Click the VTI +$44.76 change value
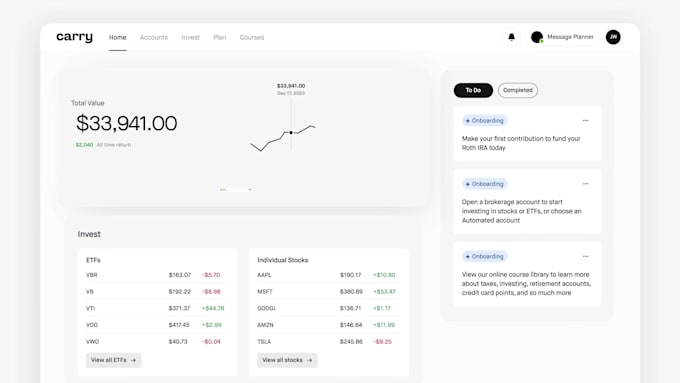The width and height of the screenshot is (680, 383). pos(213,308)
